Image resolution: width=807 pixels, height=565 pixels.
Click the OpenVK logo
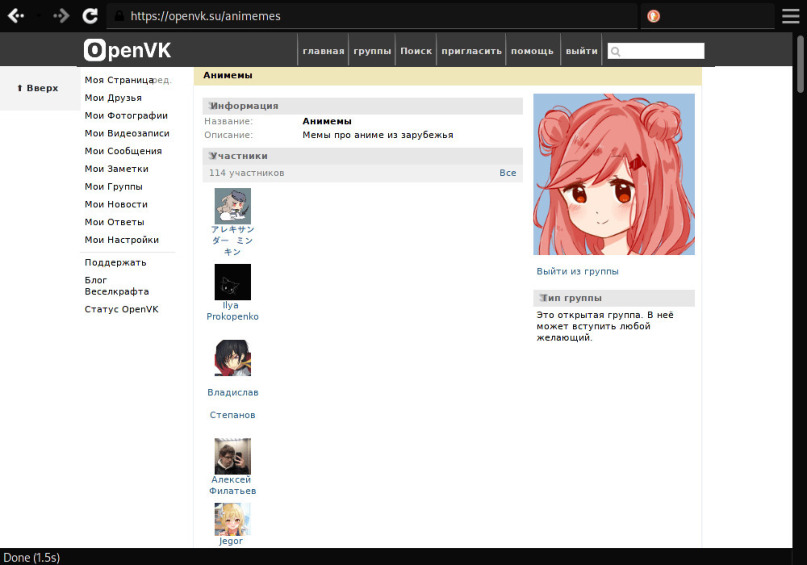pyautogui.click(x=127, y=50)
